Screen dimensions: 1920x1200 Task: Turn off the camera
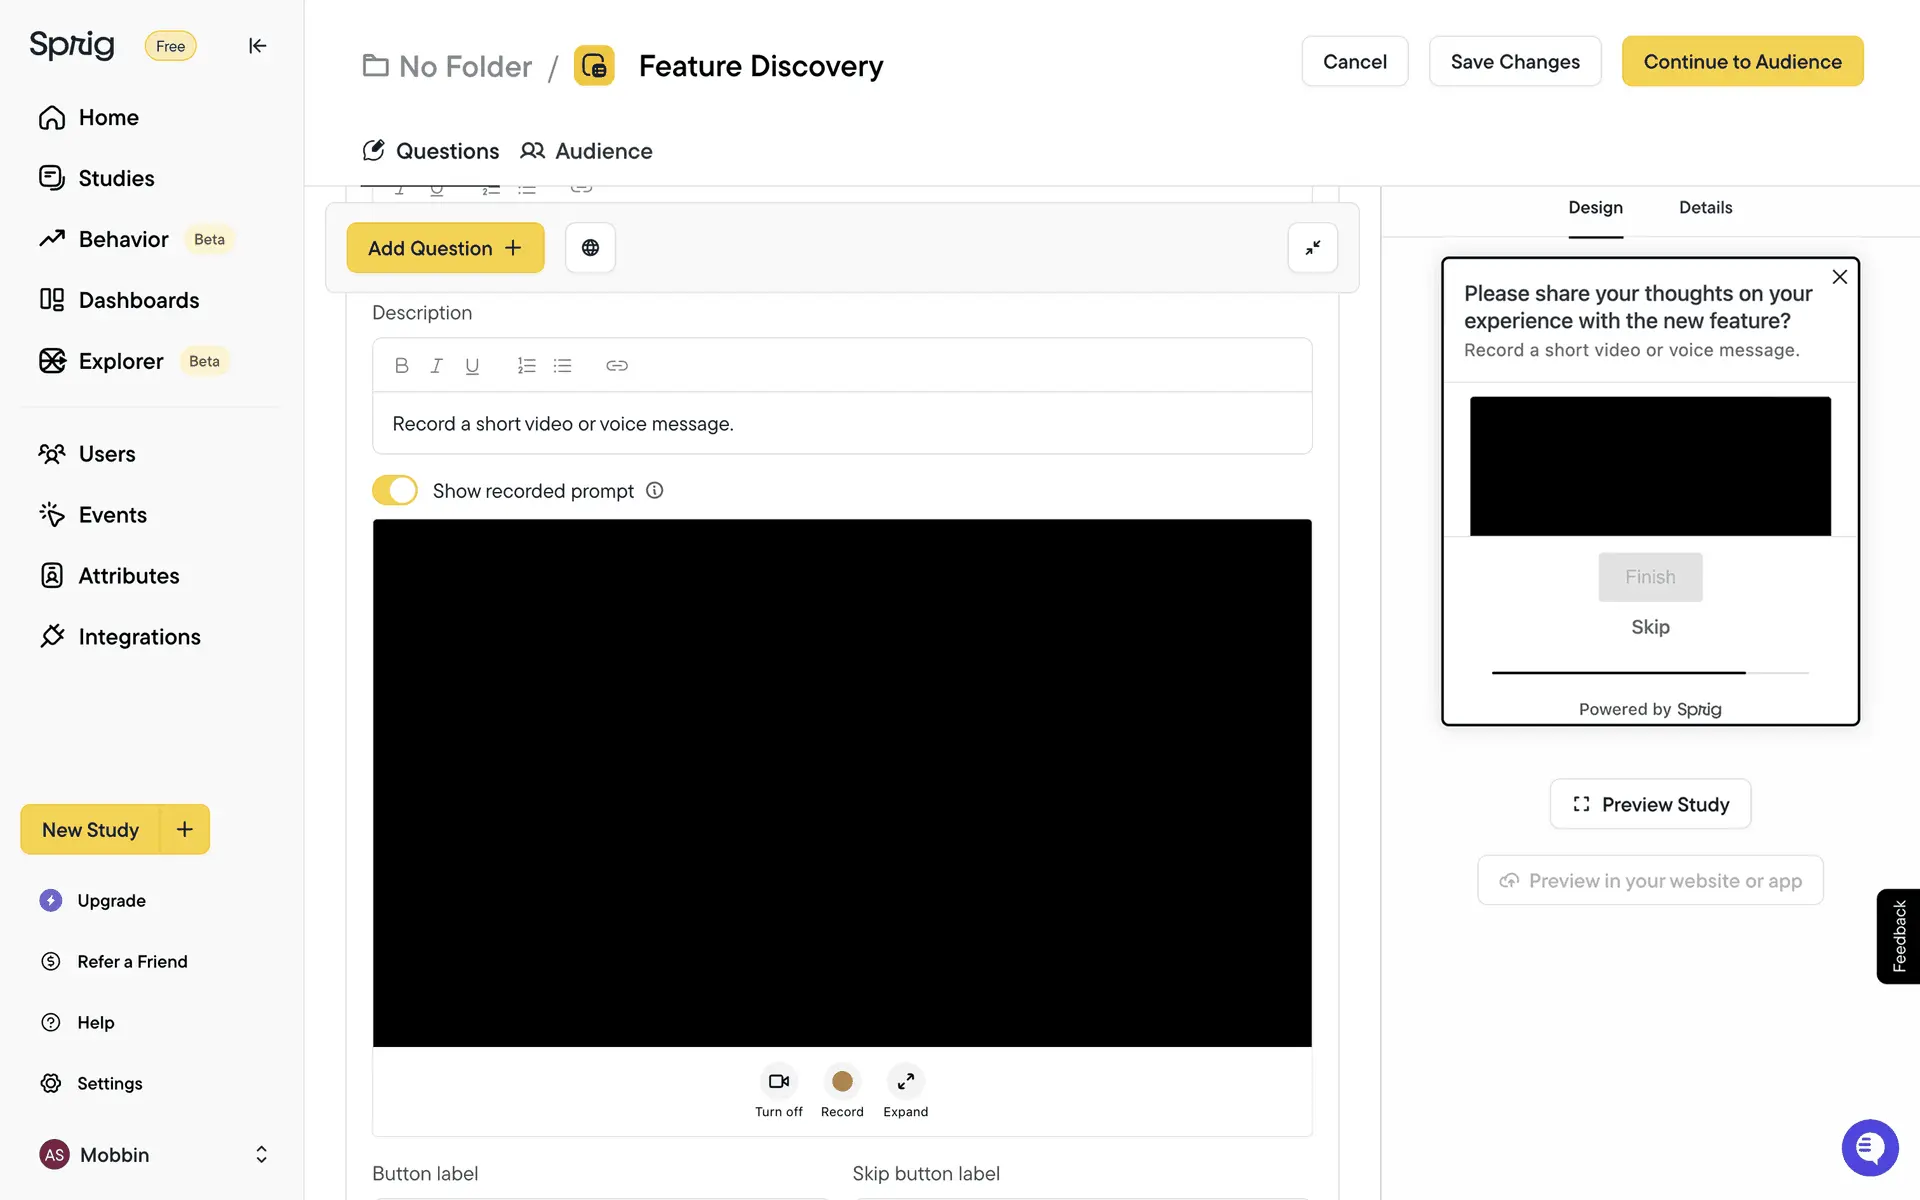[778, 1082]
